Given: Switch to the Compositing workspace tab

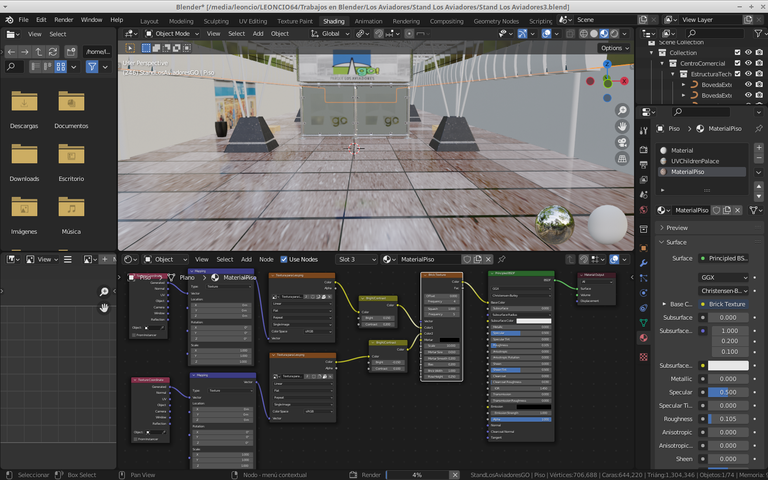Looking at the screenshot, I should pos(446,21).
